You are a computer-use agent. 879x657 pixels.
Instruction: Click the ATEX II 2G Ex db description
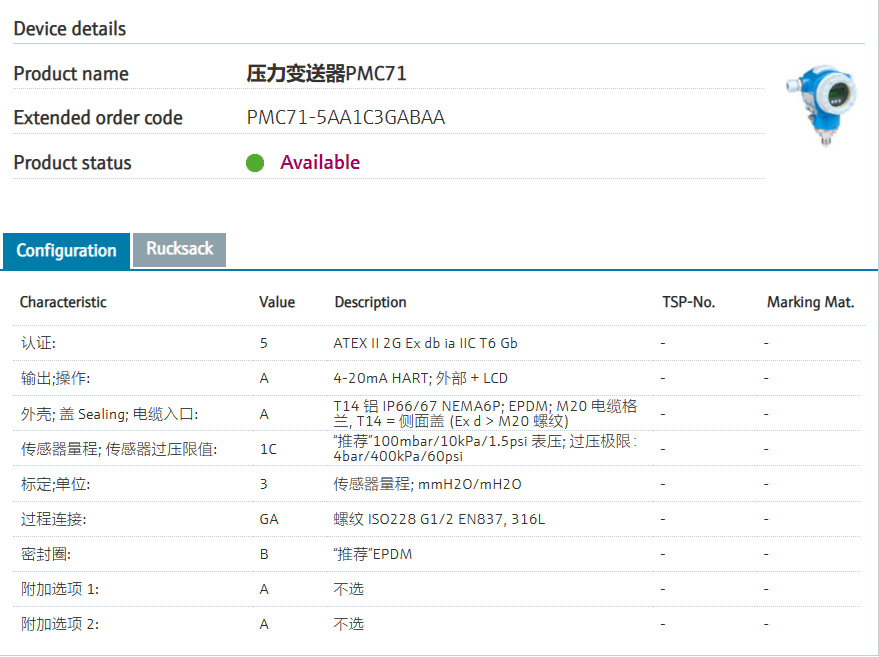[x=425, y=343]
